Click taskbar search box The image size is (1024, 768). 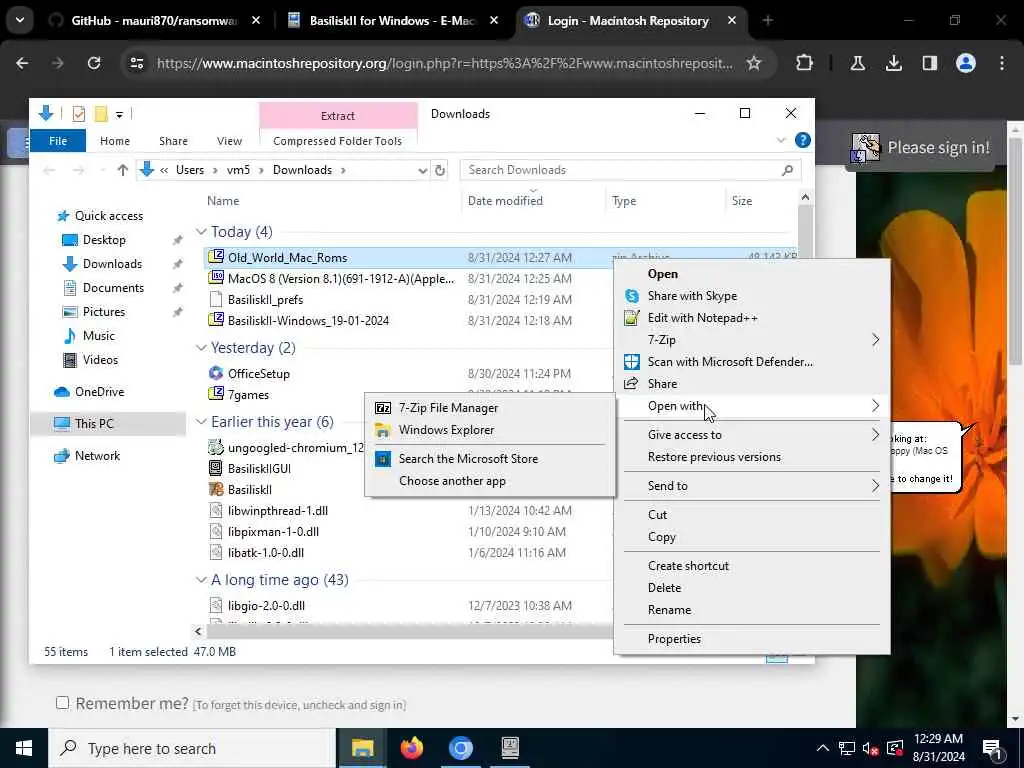[192, 748]
